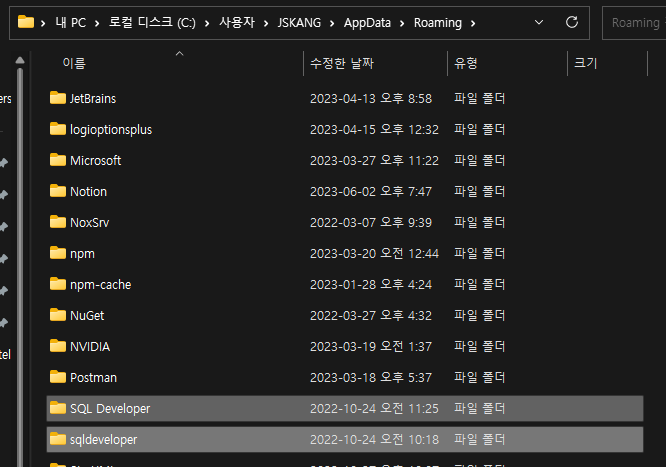This screenshot has height=467, width=666.
Task: Click date 2023-03-19 오전 1:37
Action: [371, 347]
